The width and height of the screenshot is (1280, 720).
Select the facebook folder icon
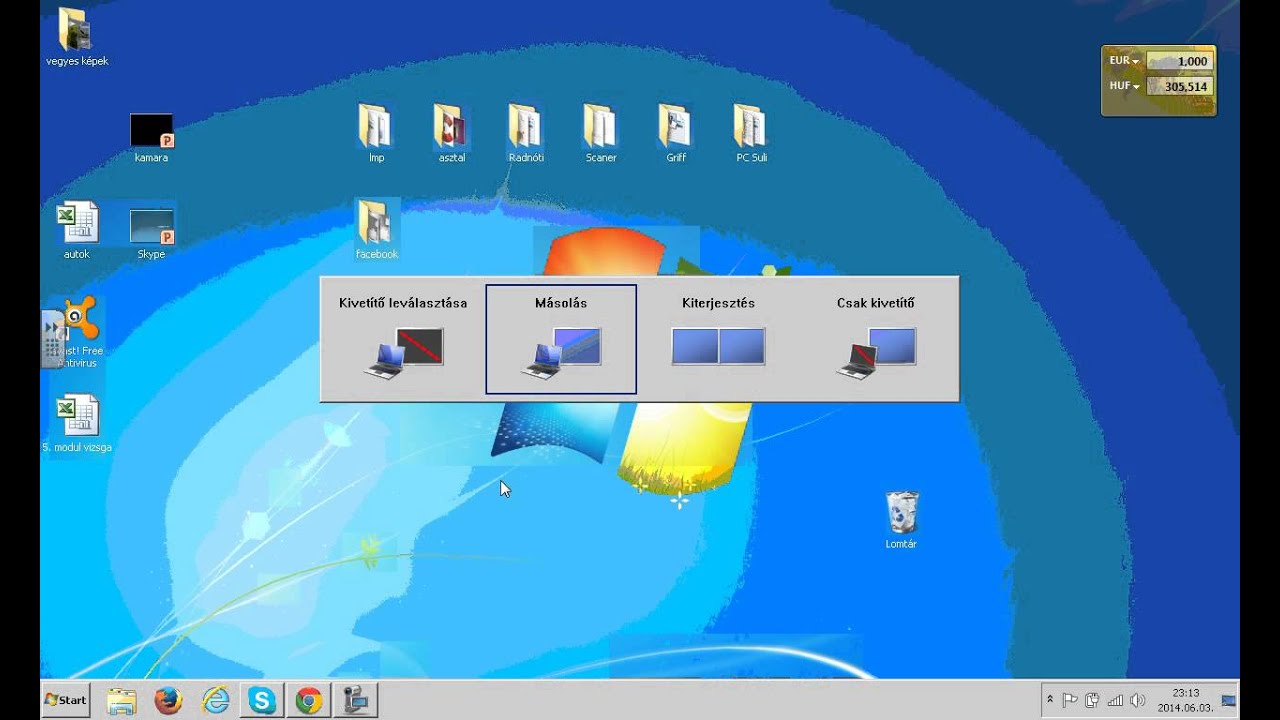point(376,230)
